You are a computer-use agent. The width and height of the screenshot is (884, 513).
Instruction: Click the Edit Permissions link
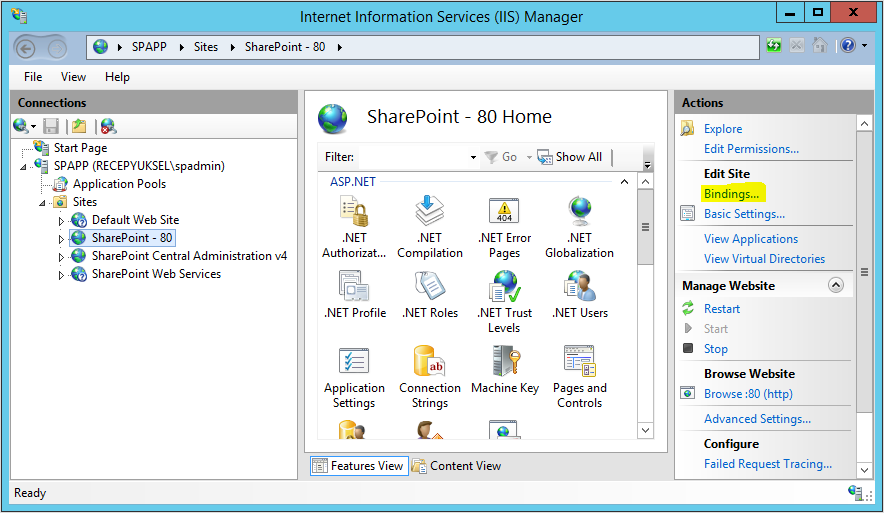coord(751,149)
